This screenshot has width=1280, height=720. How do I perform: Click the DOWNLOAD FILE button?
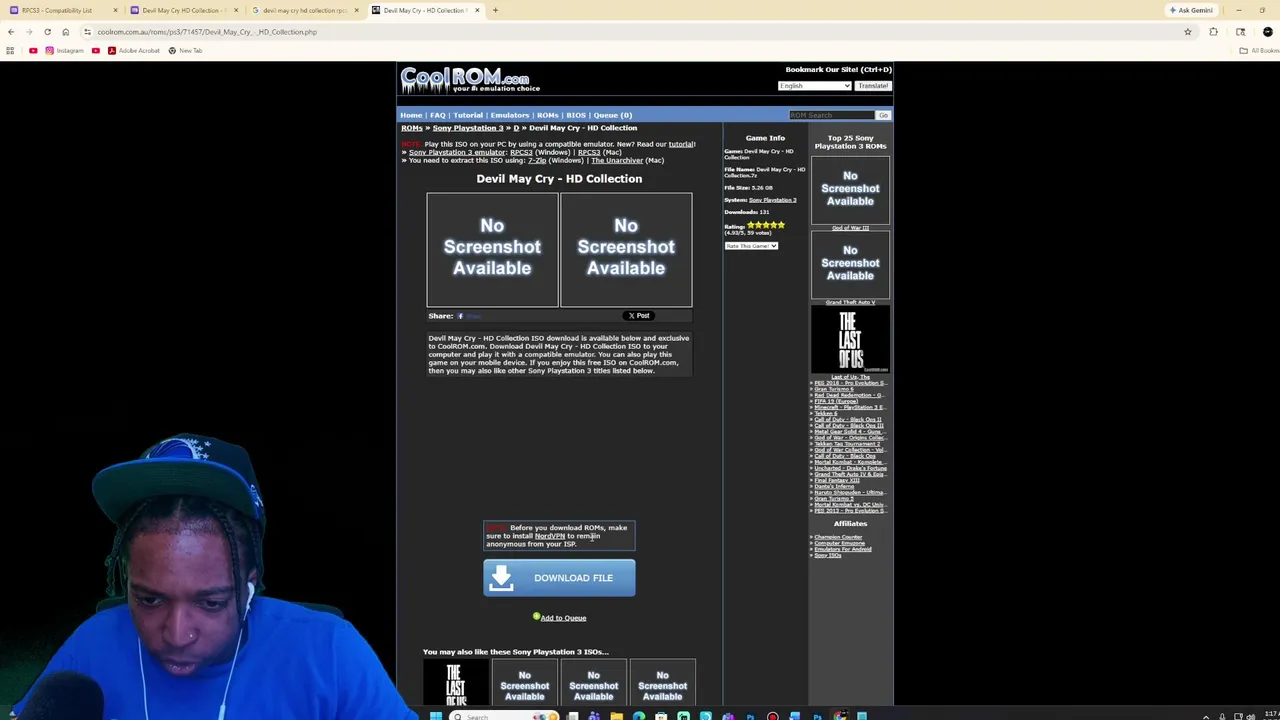coord(559,578)
